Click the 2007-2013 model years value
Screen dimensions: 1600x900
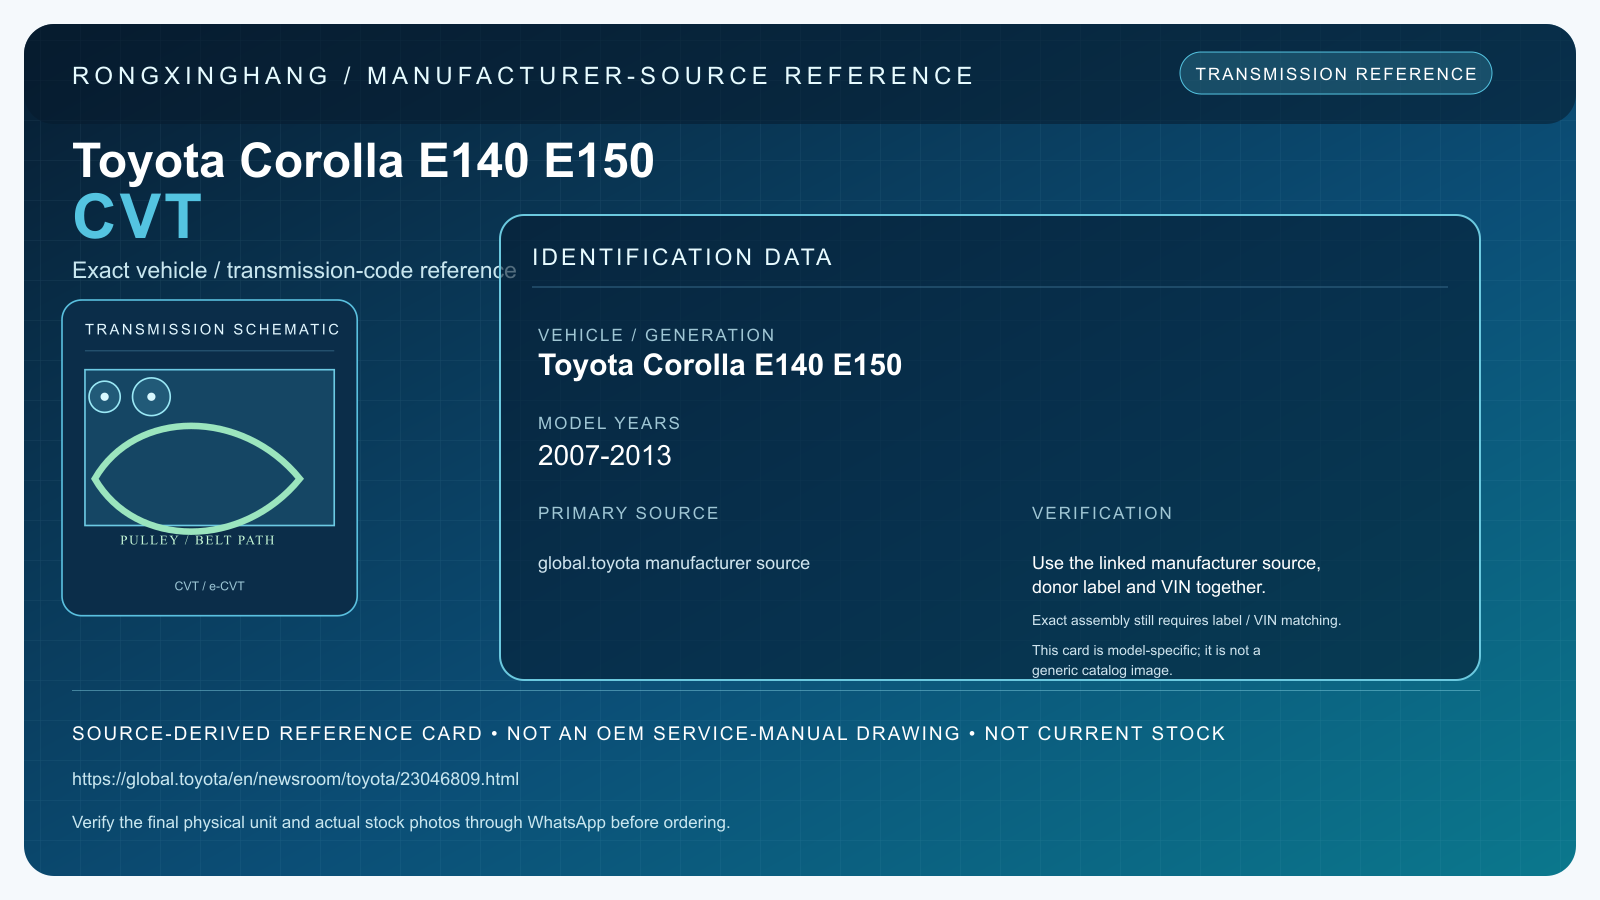click(x=605, y=456)
